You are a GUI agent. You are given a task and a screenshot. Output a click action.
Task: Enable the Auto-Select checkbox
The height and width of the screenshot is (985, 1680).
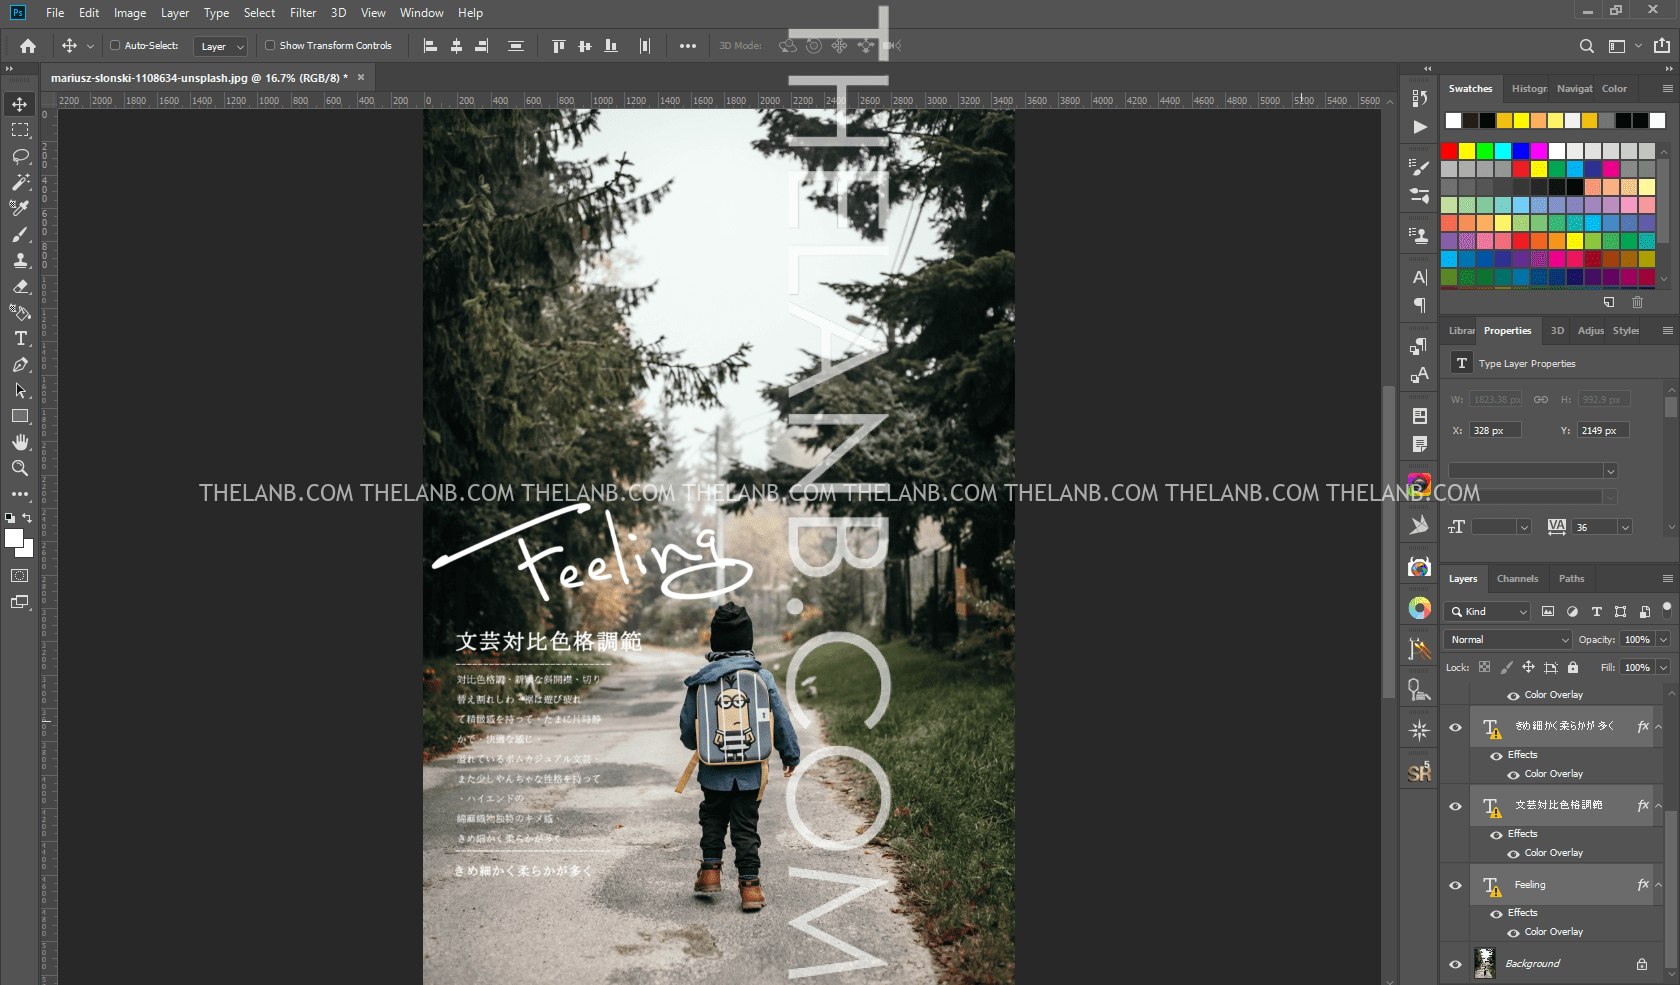[x=115, y=46]
